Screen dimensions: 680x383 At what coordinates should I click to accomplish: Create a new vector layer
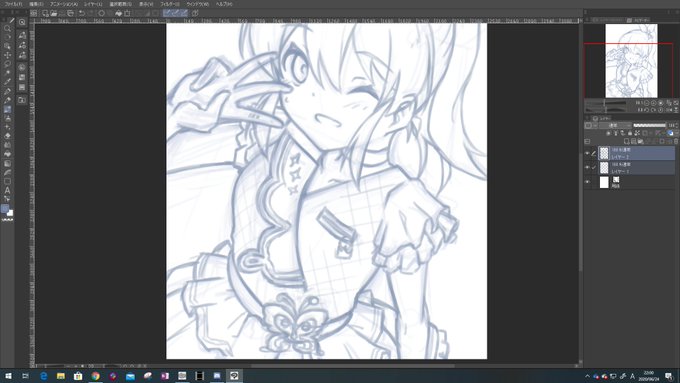pos(633,141)
